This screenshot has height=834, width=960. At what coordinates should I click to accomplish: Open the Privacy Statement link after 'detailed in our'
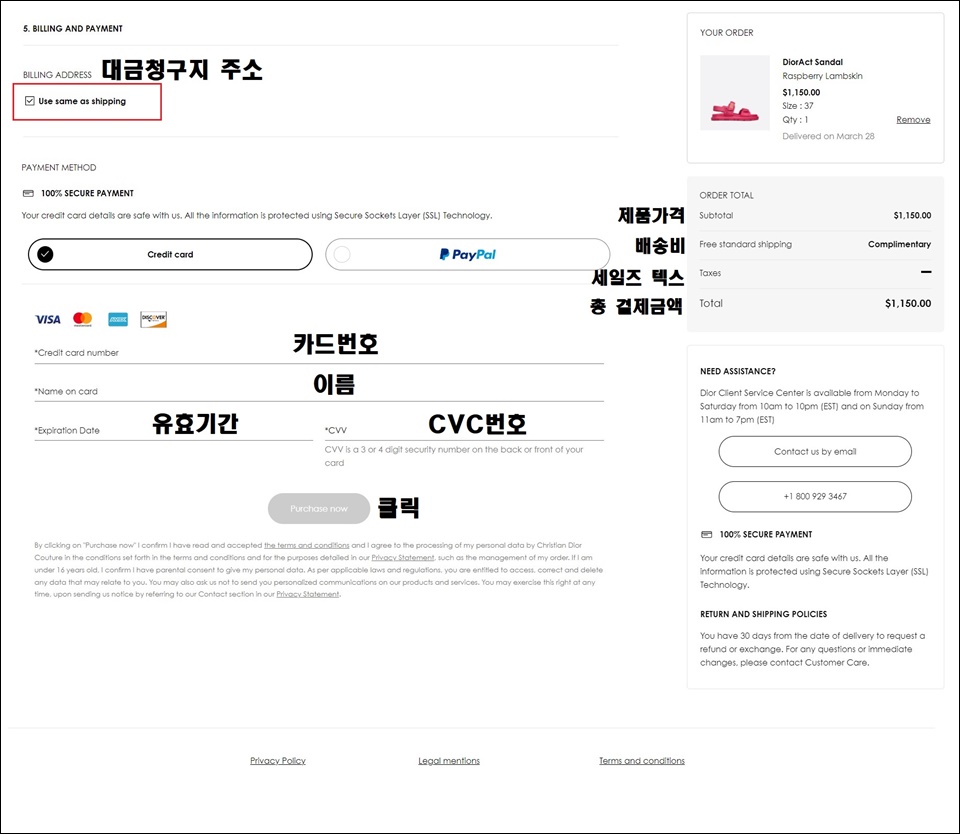coord(403,557)
